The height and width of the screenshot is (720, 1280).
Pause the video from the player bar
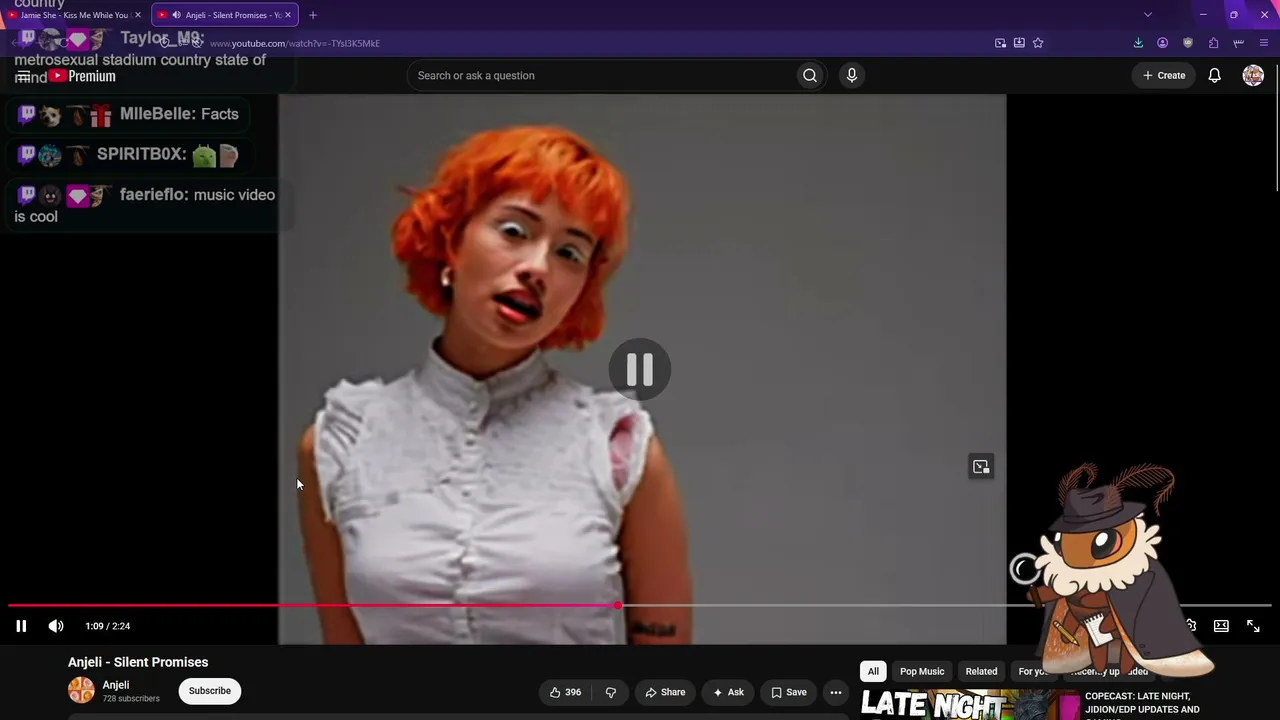[x=21, y=626]
